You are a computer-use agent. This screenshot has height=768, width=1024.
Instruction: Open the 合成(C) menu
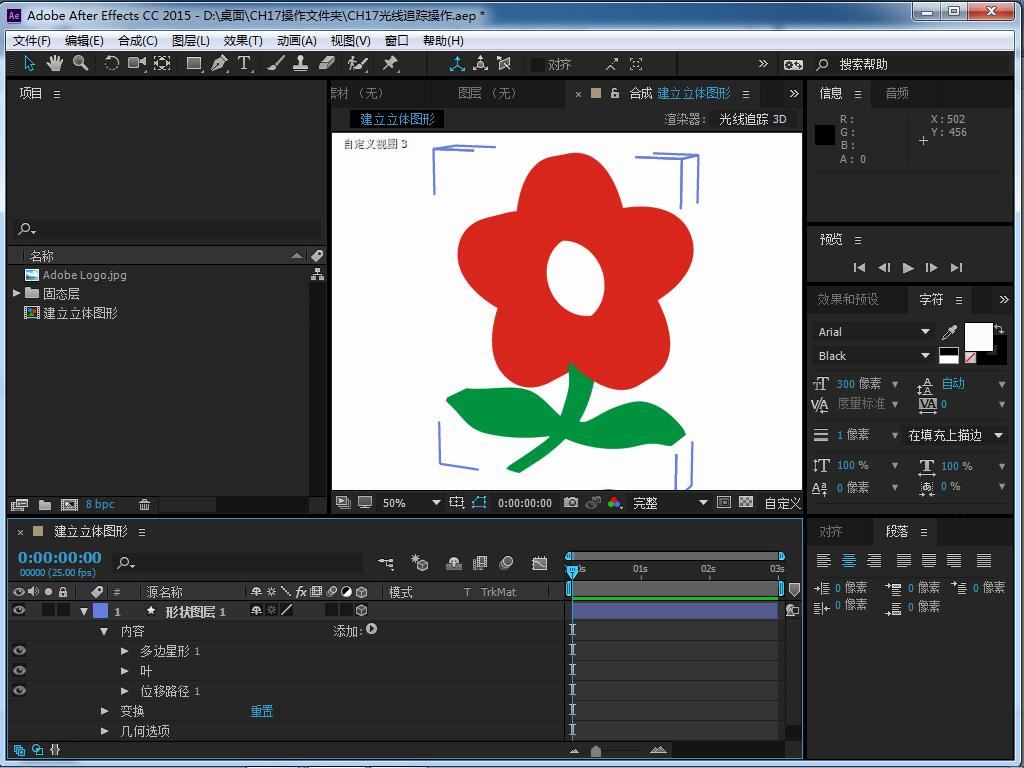[137, 40]
